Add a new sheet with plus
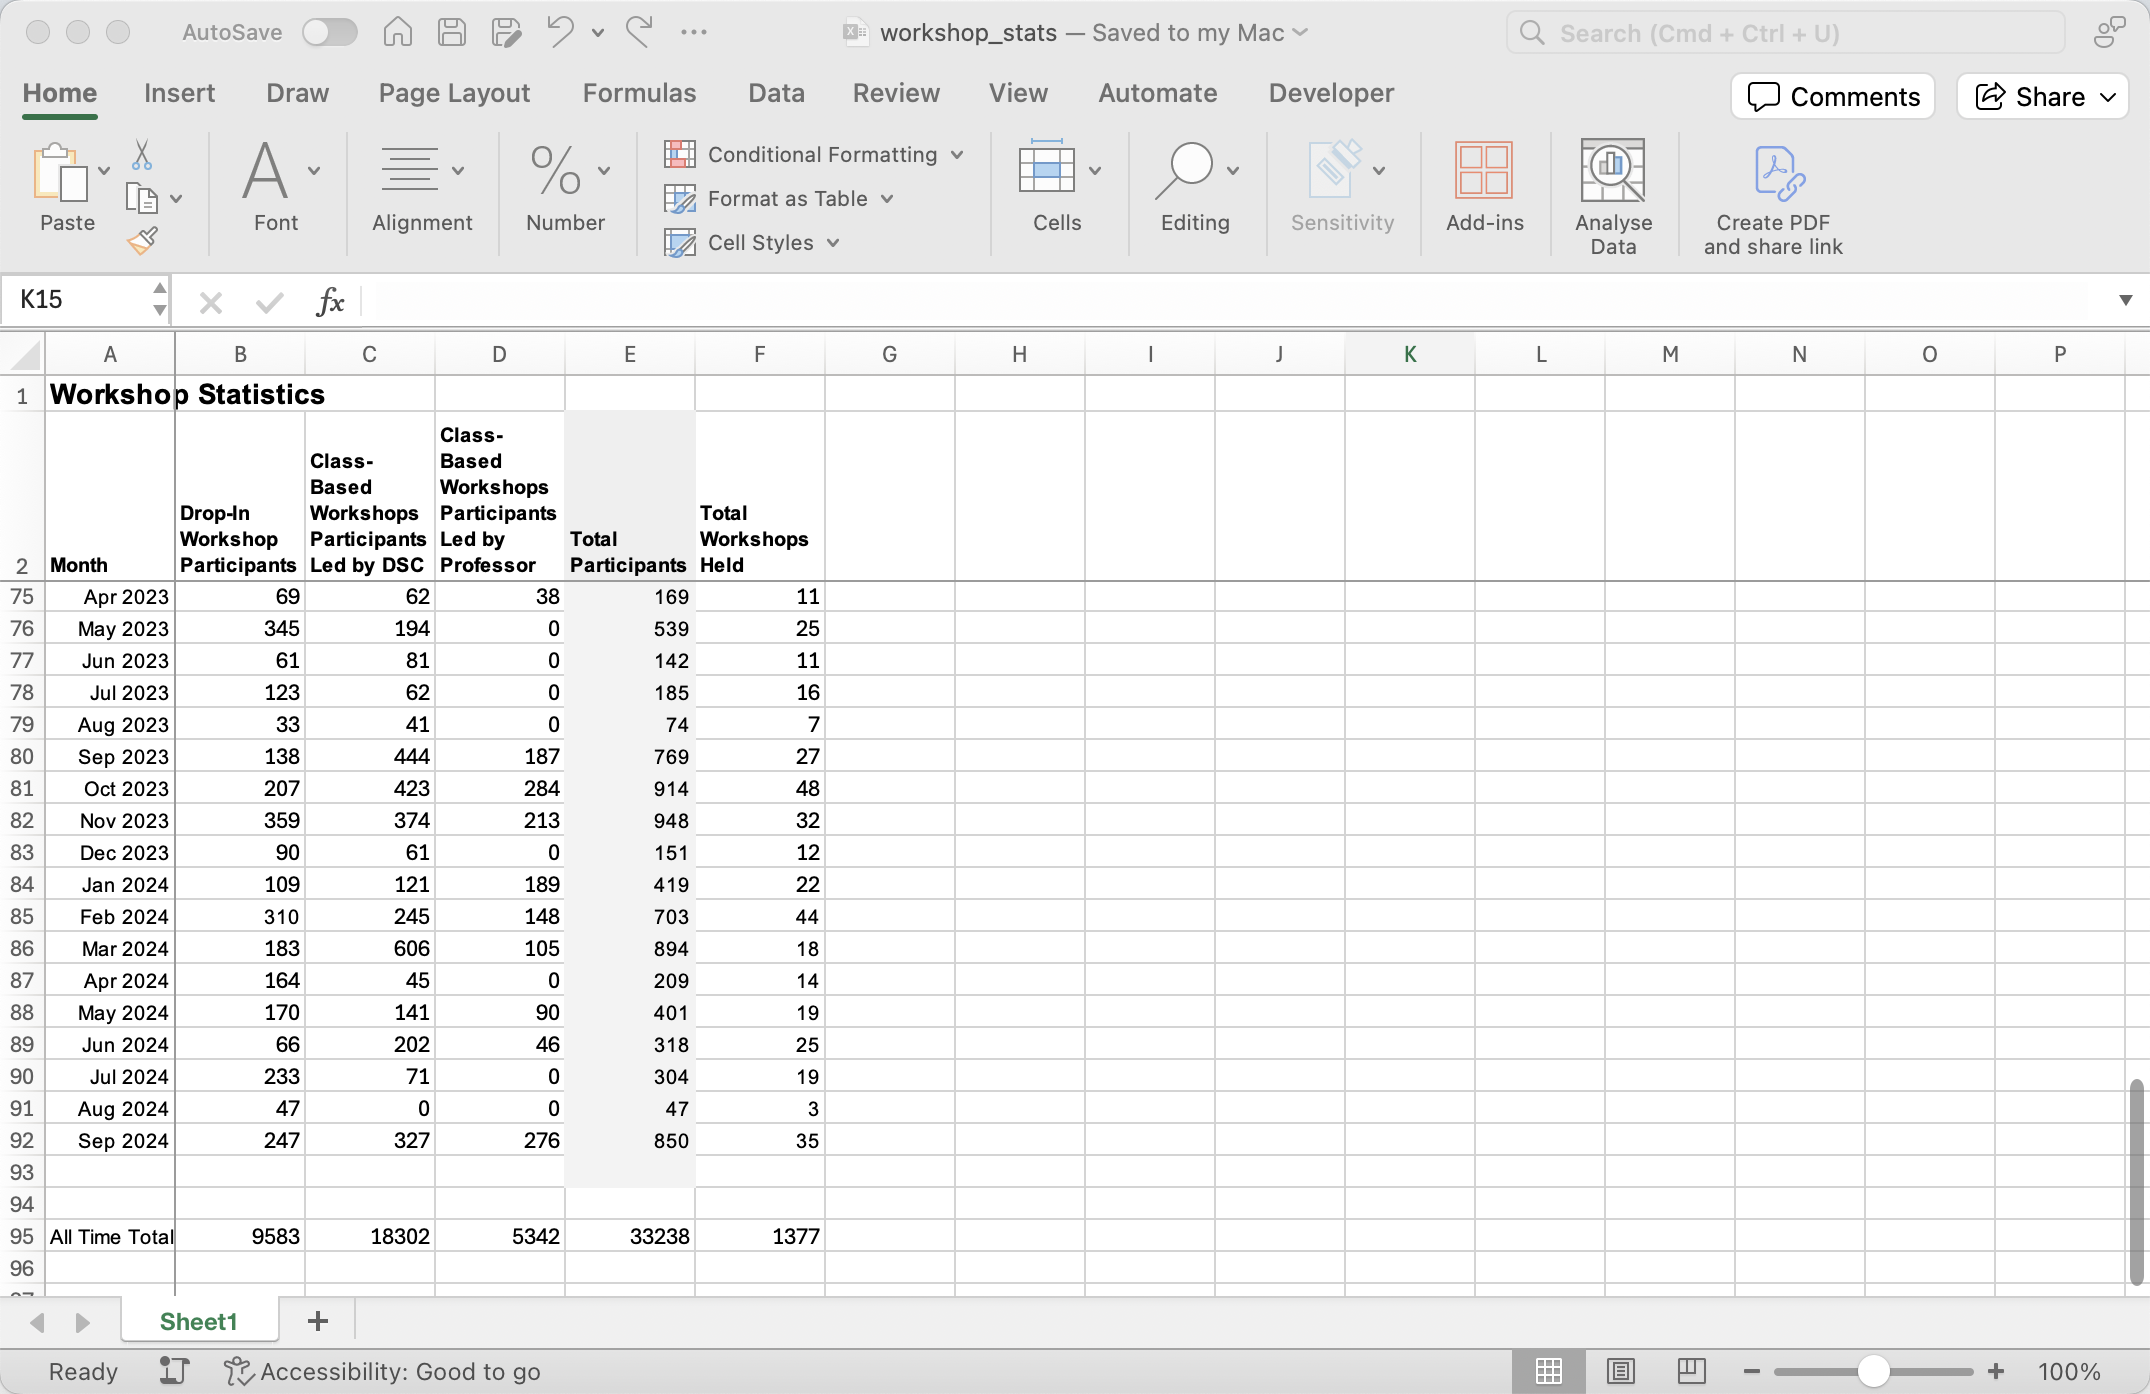 (318, 1321)
